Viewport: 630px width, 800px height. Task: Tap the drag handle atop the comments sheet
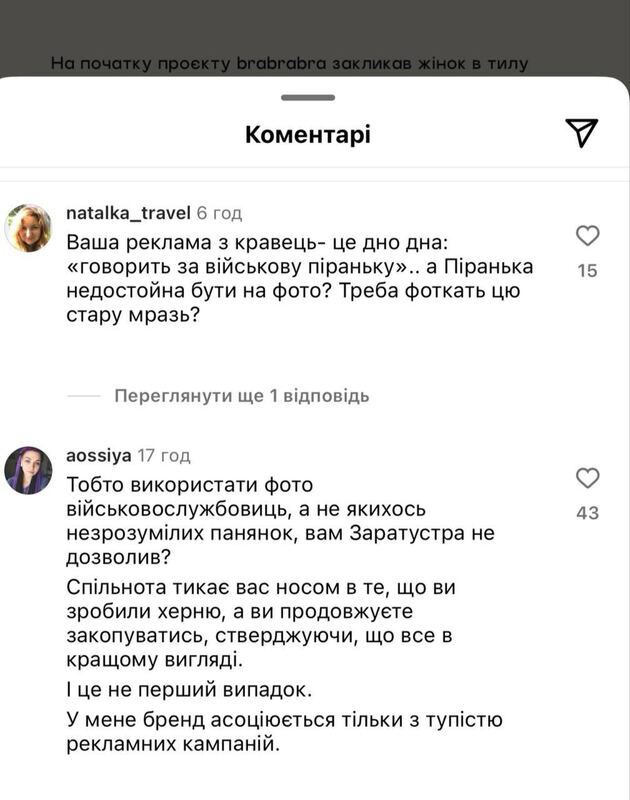click(x=307, y=97)
